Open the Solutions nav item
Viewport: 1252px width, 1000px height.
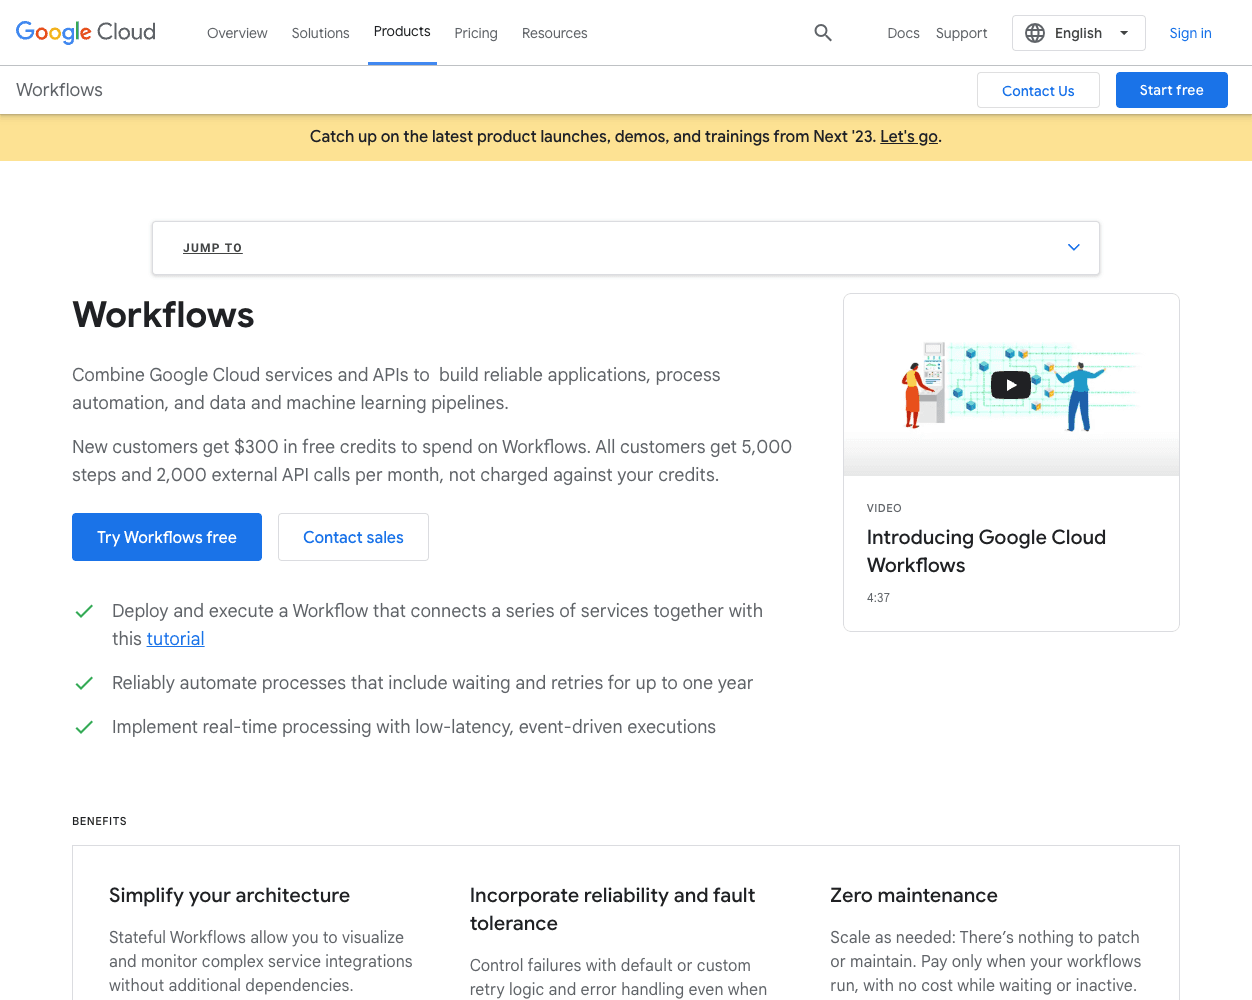pos(320,33)
